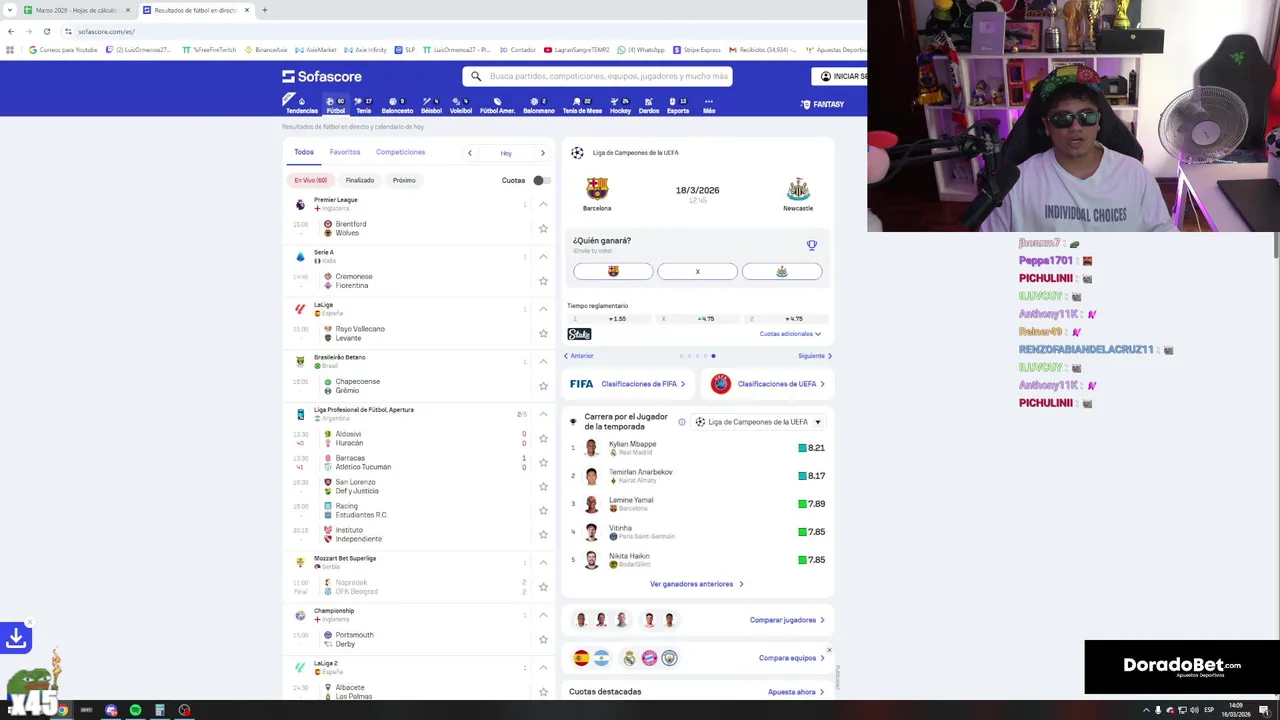Open the Tendencias sports section
Screen dimensions: 1280x720
301,105
